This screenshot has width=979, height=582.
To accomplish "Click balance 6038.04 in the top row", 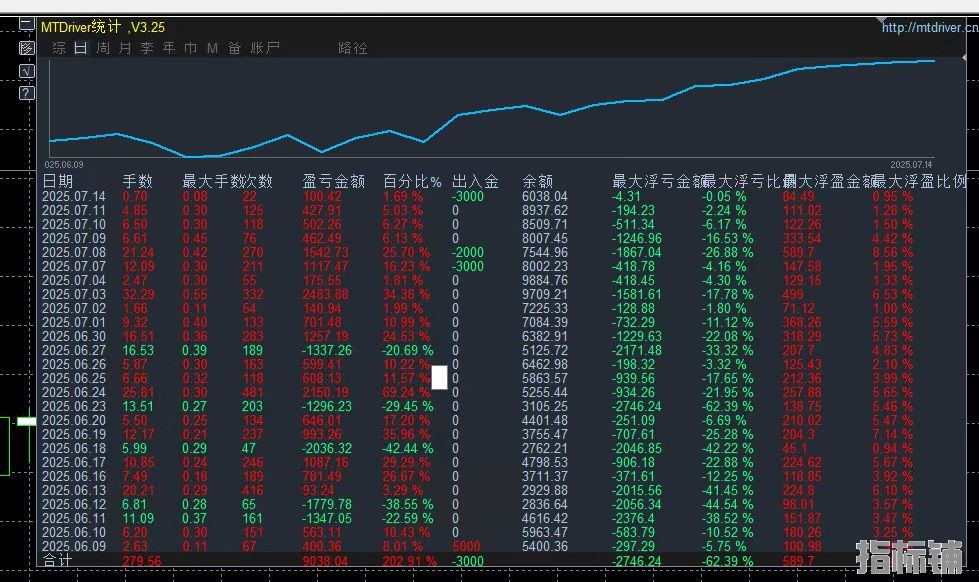I will coord(545,196).
